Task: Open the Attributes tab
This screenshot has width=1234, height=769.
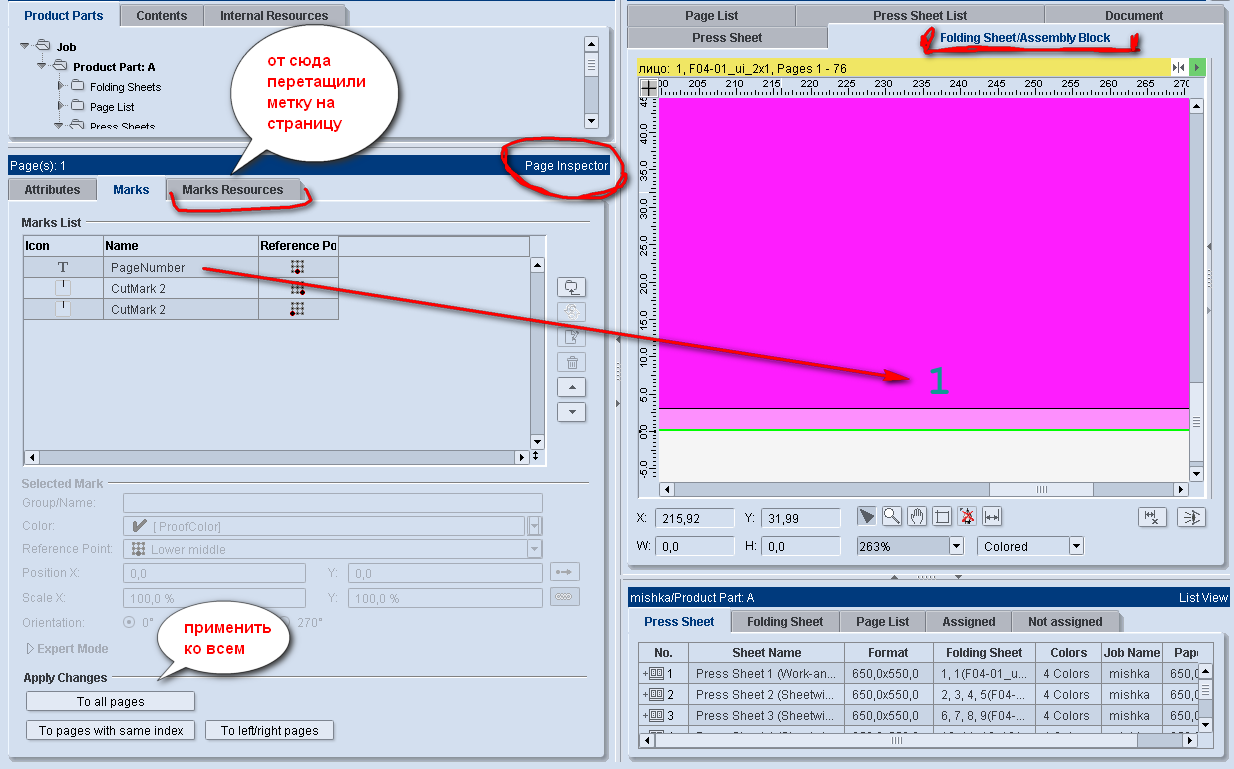Action: (52, 189)
